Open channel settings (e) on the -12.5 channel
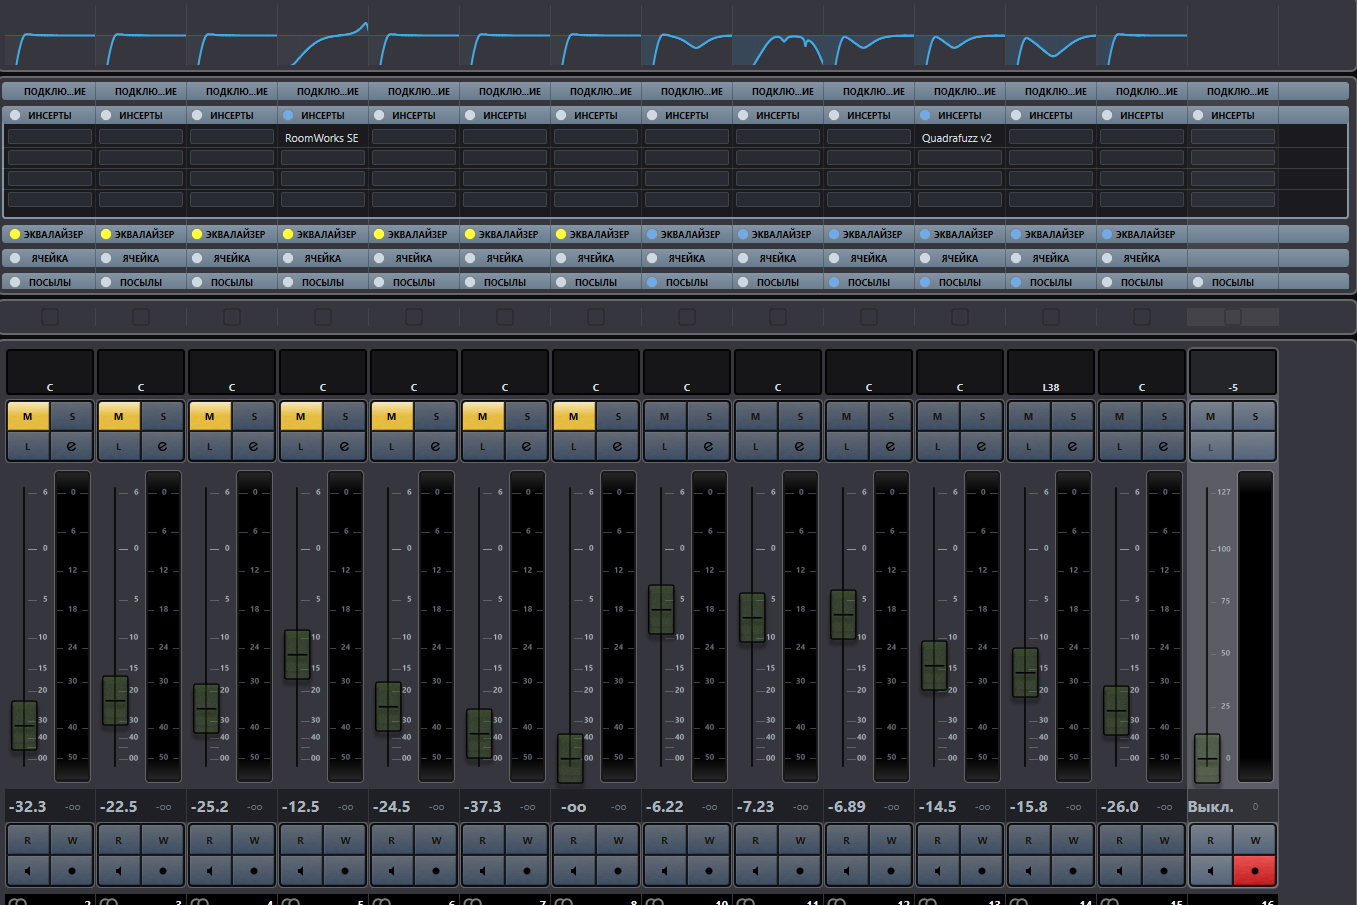Image resolution: width=1357 pixels, height=905 pixels. 344,446
